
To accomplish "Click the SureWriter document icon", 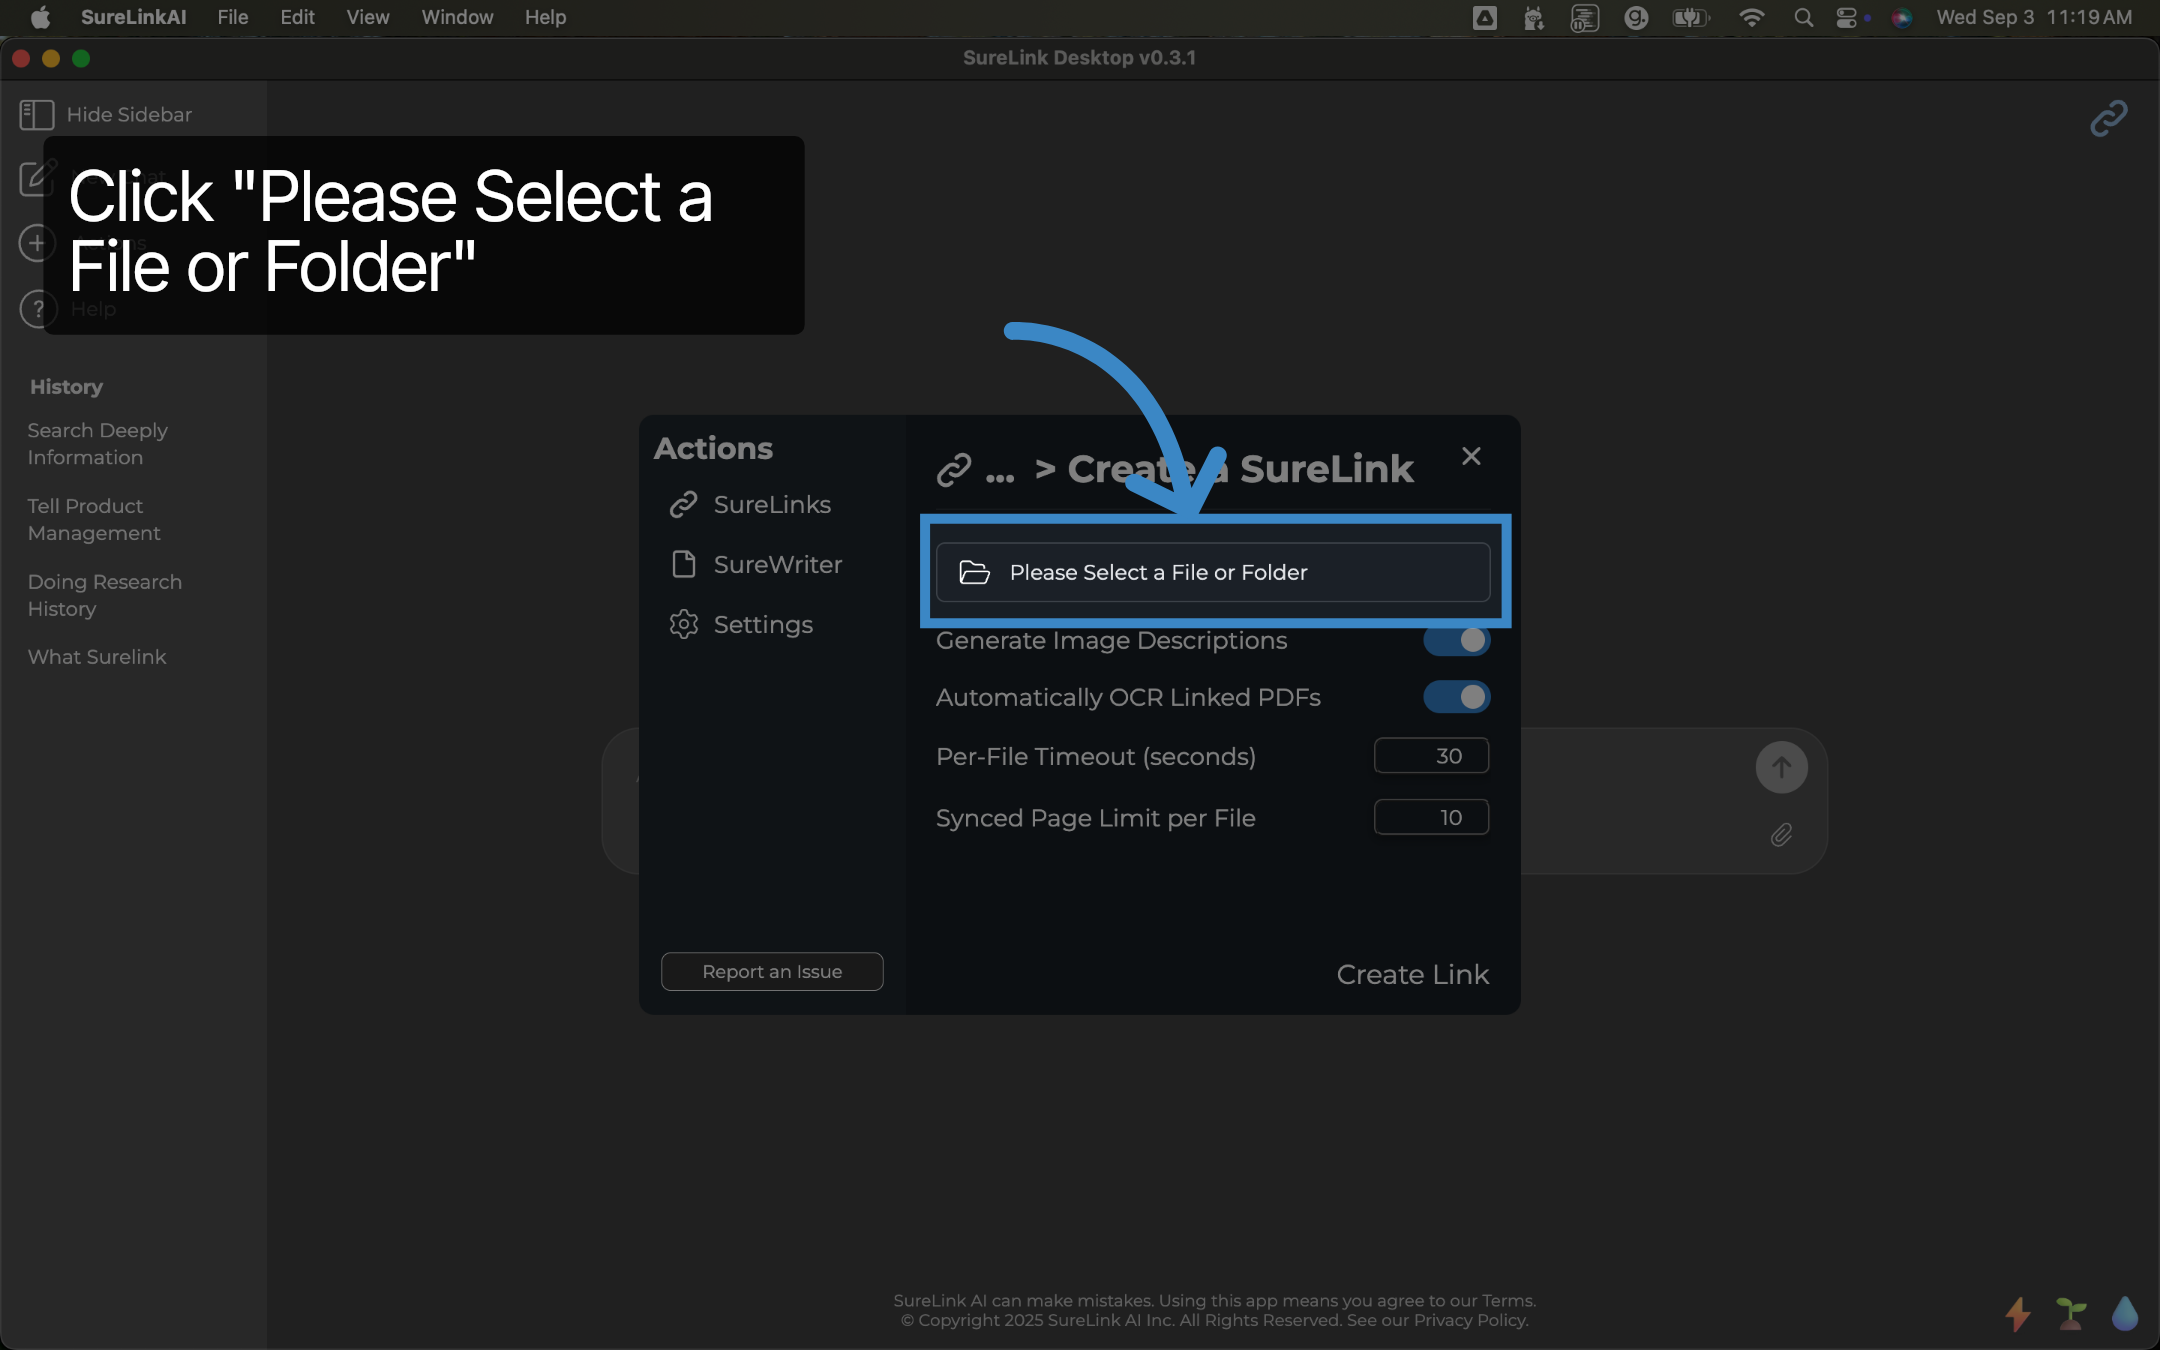I will 683,565.
